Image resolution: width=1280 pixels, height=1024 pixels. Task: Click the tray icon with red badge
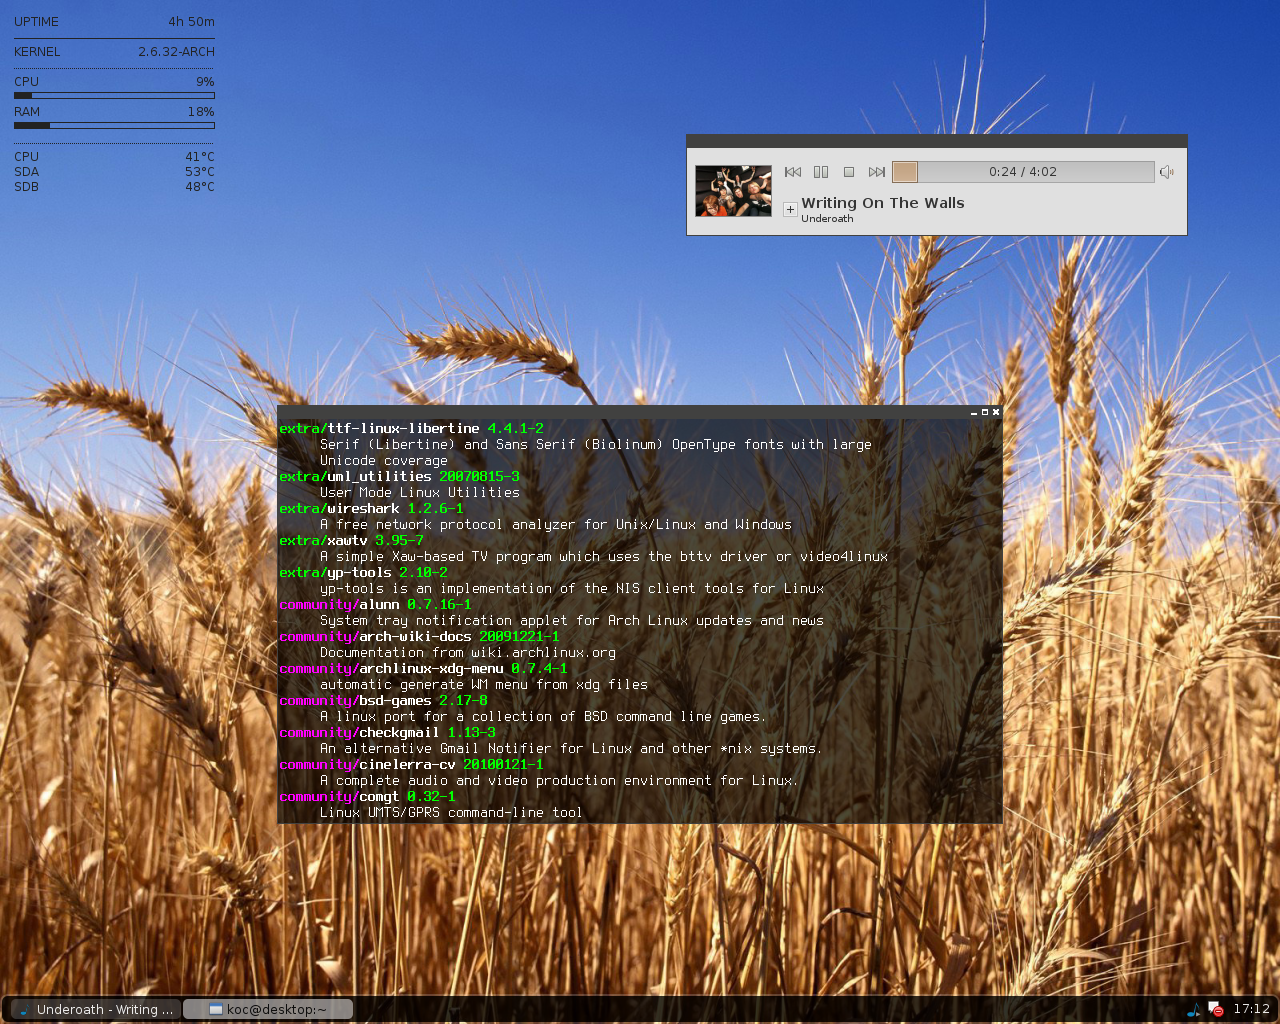tap(1215, 1009)
